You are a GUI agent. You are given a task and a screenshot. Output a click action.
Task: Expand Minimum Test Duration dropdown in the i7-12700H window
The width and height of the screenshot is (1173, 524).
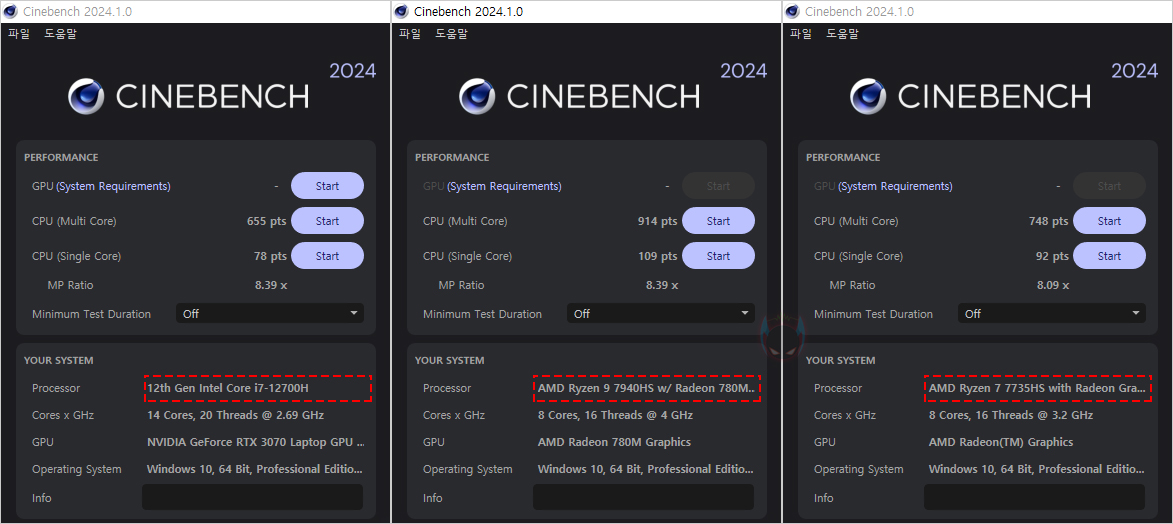[270, 314]
